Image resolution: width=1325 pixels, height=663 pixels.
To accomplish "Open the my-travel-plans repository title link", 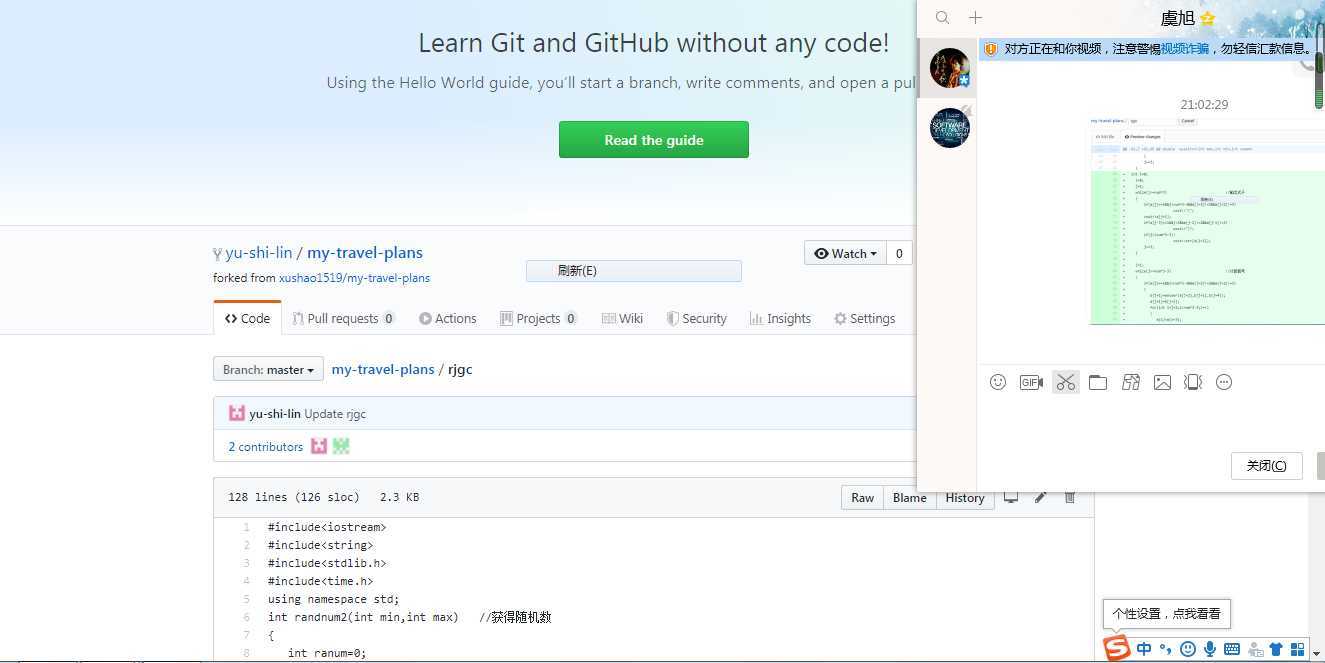I will 365,253.
